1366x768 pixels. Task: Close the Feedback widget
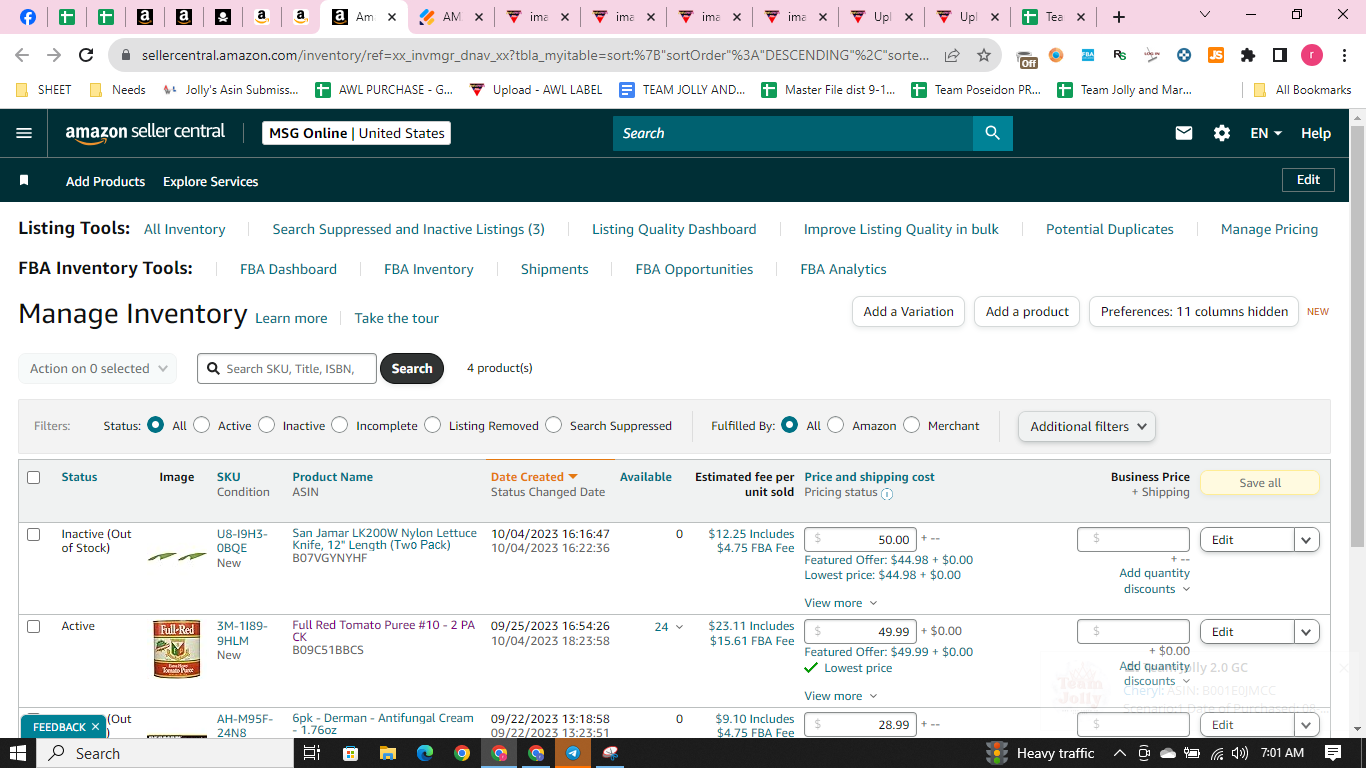(x=95, y=727)
